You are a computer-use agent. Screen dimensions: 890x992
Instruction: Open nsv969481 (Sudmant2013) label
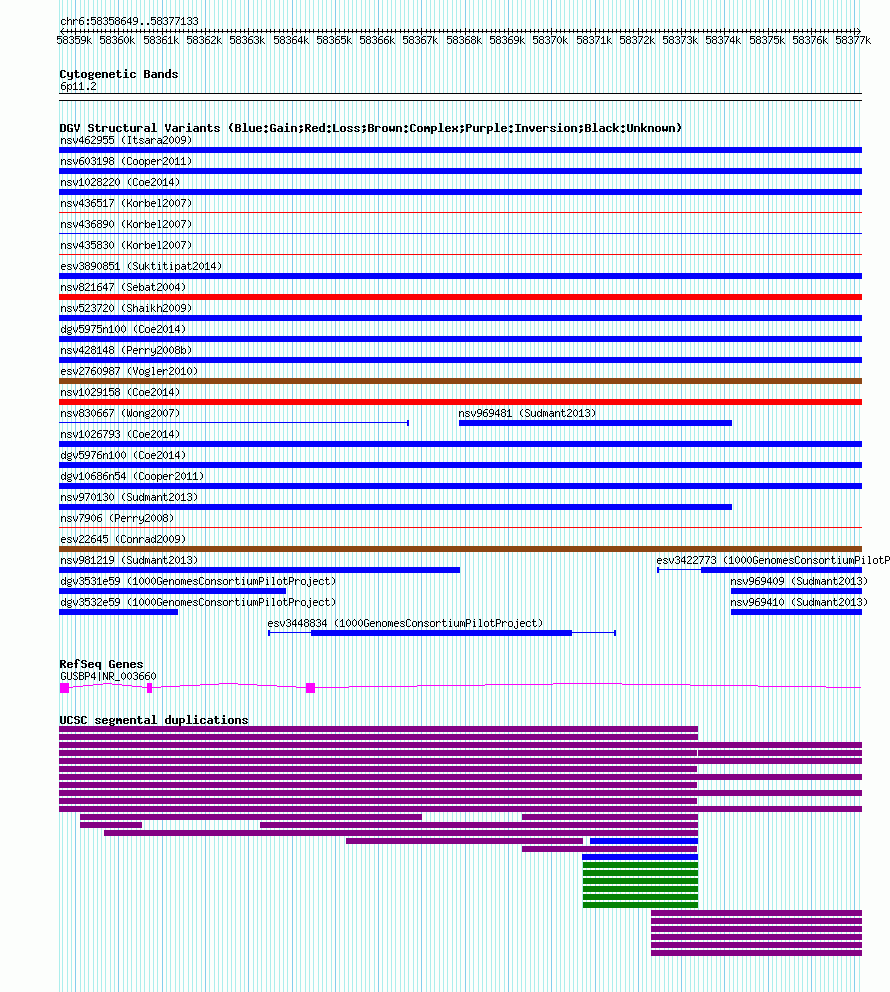coord(528,413)
